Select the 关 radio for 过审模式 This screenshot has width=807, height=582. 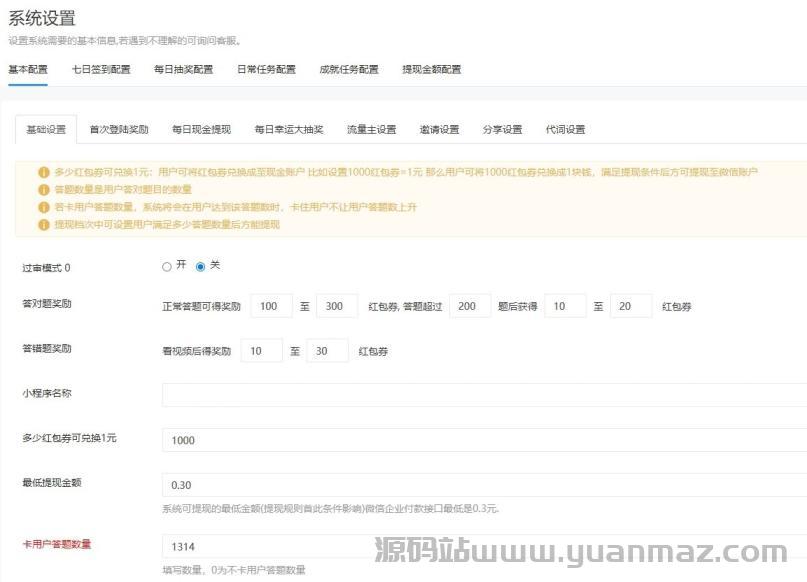click(200, 267)
